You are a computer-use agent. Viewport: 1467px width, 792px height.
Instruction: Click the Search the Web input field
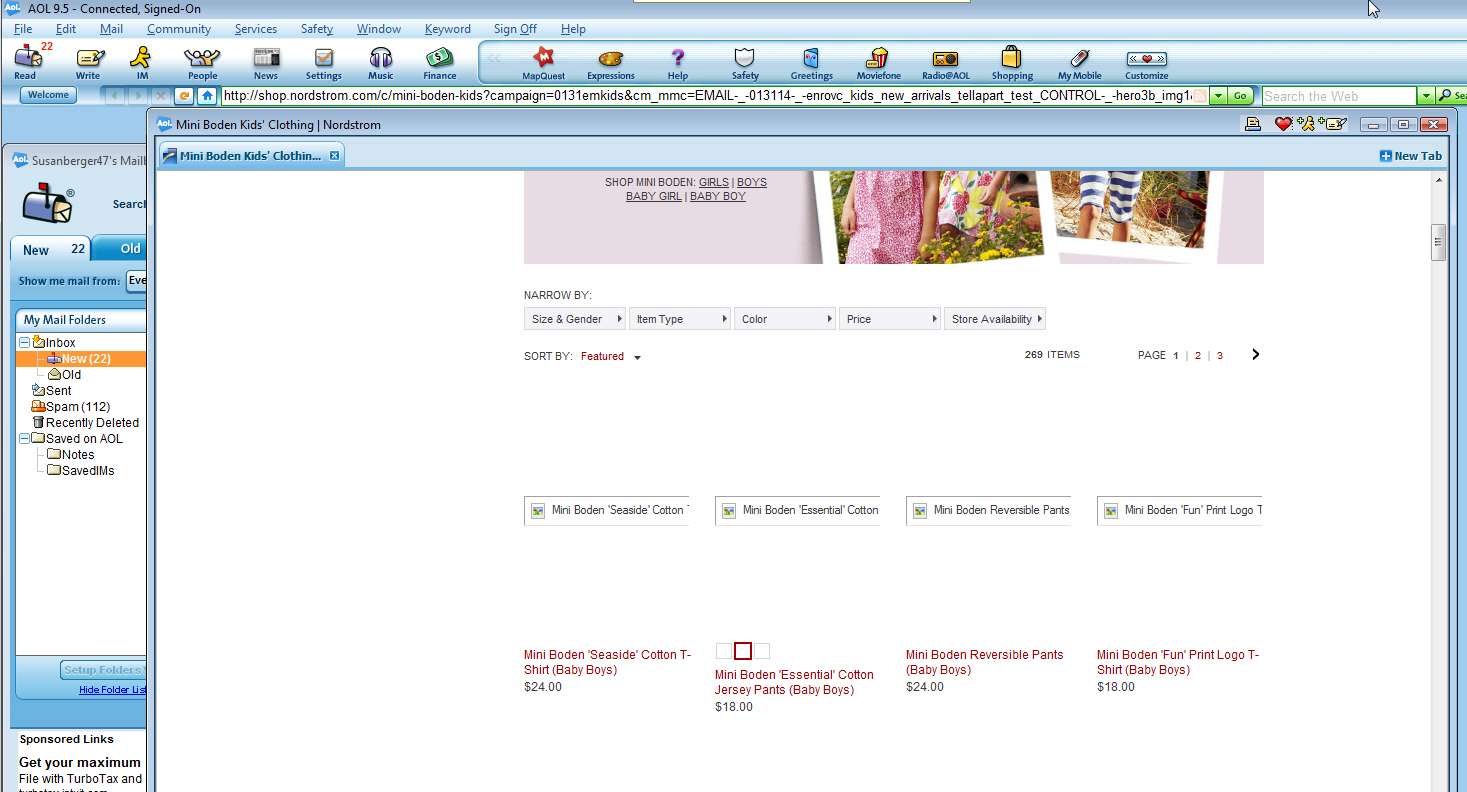click(x=1339, y=96)
